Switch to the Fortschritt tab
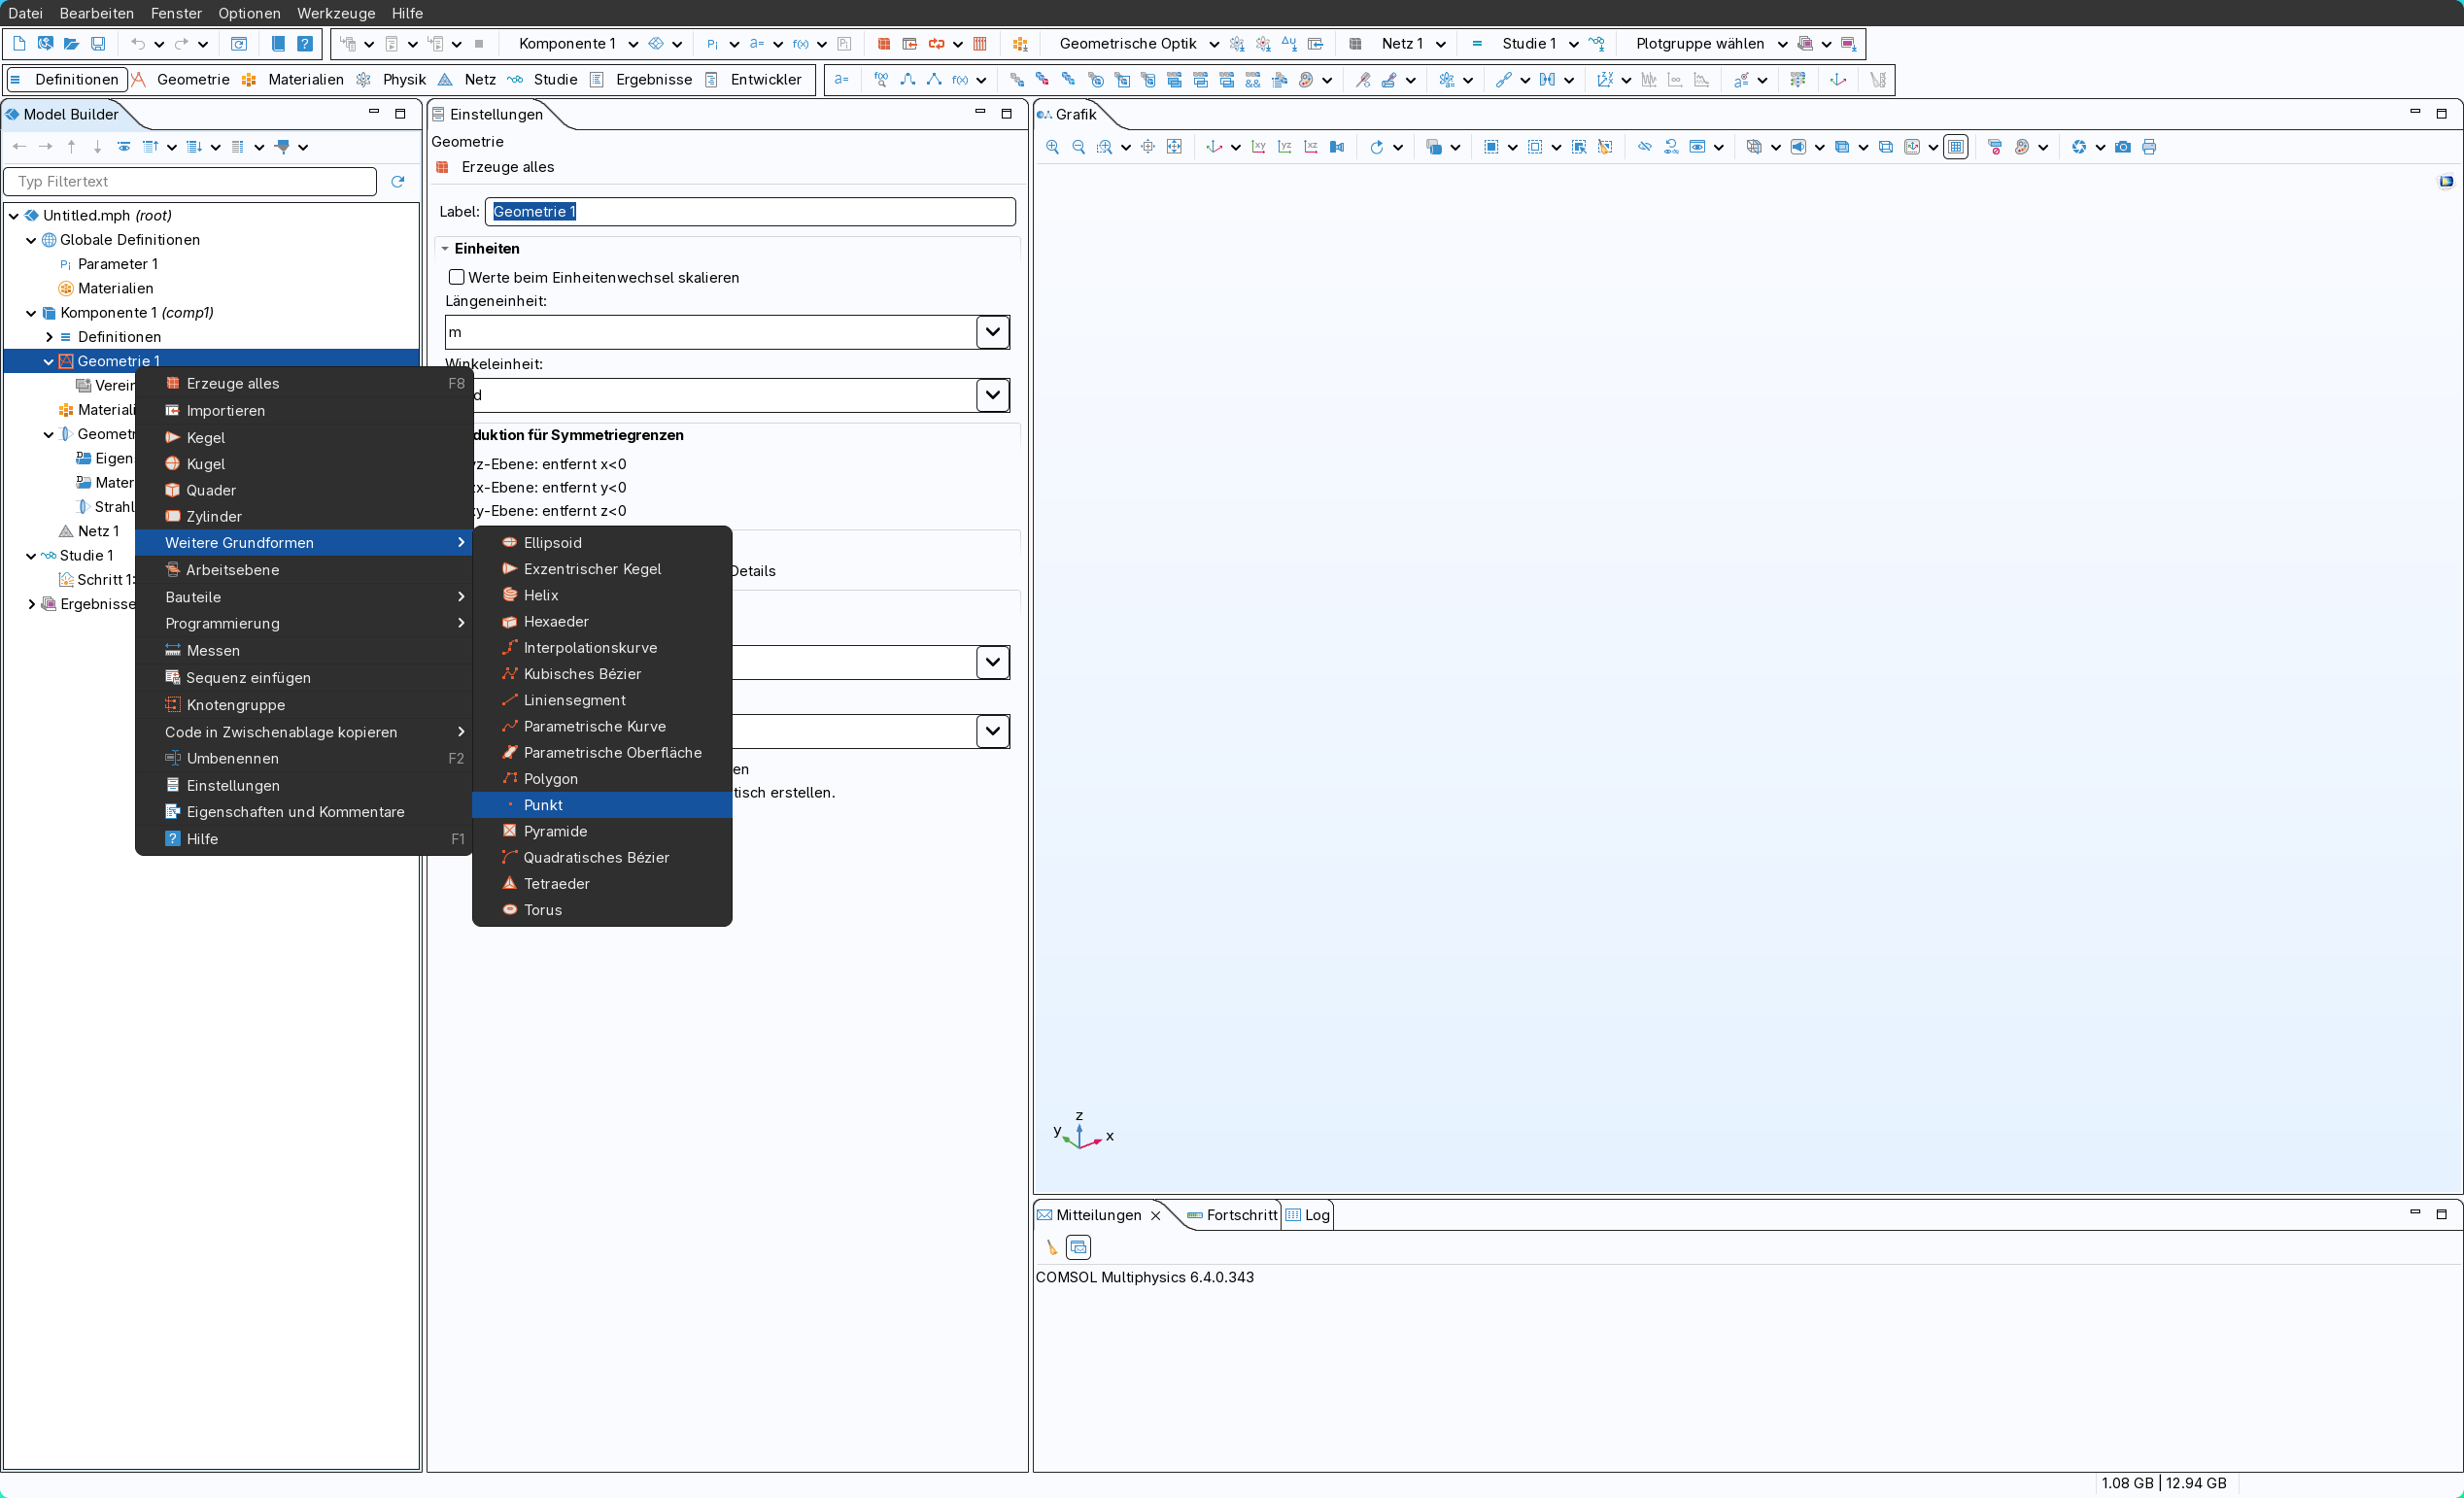The width and height of the screenshot is (2464, 1498). (1240, 1215)
